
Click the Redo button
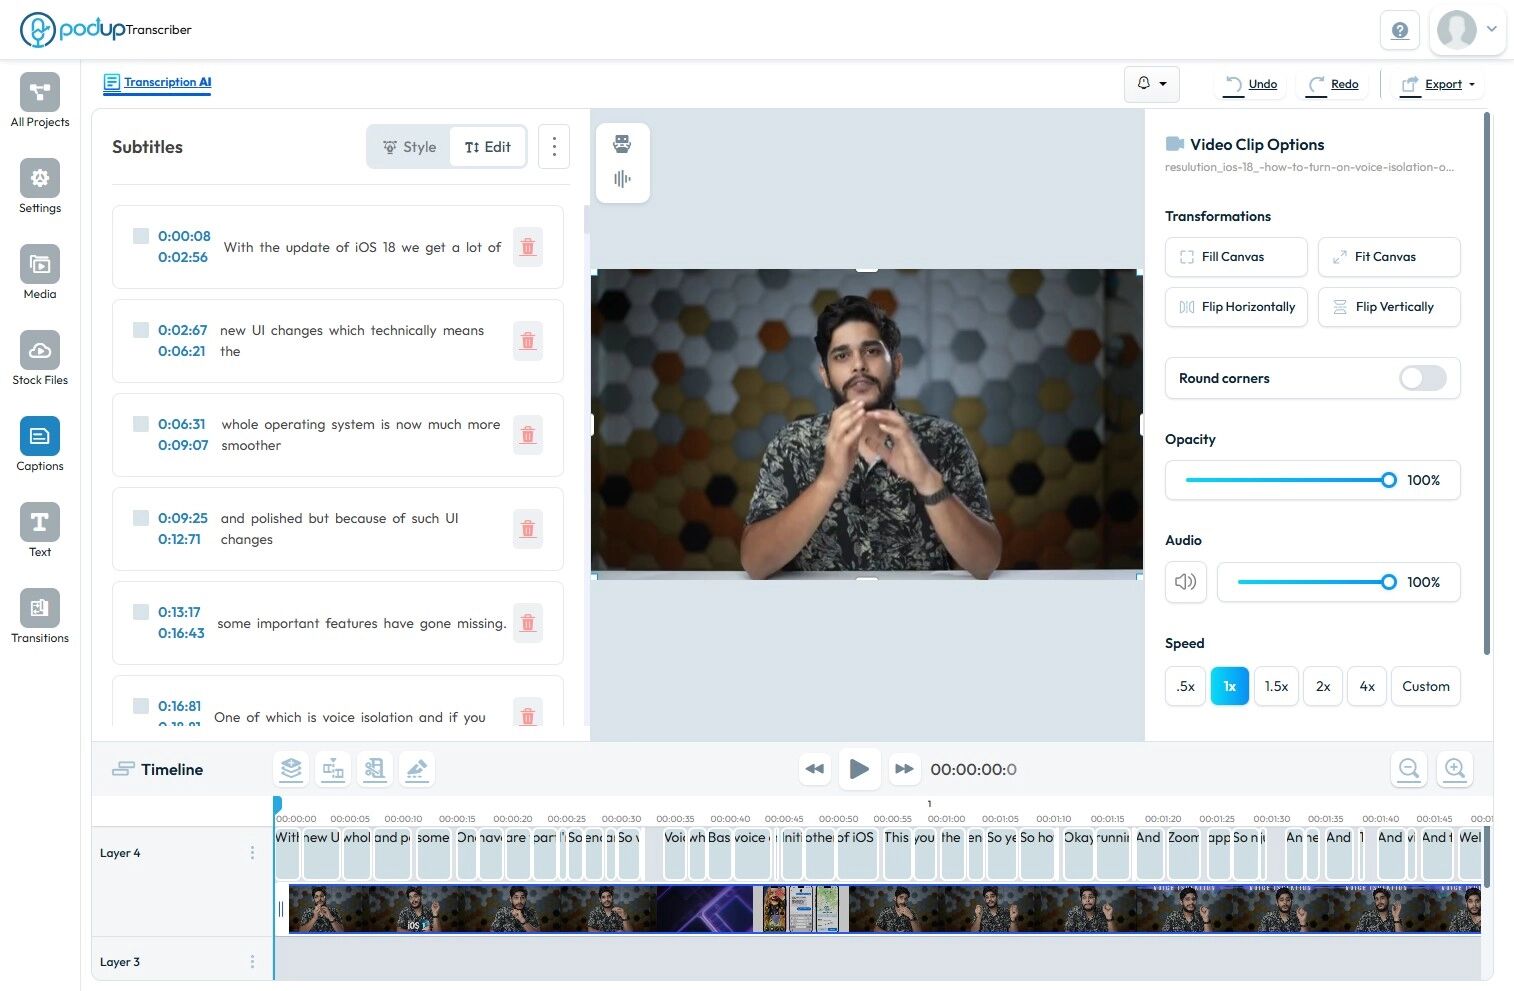point(1334,84)
